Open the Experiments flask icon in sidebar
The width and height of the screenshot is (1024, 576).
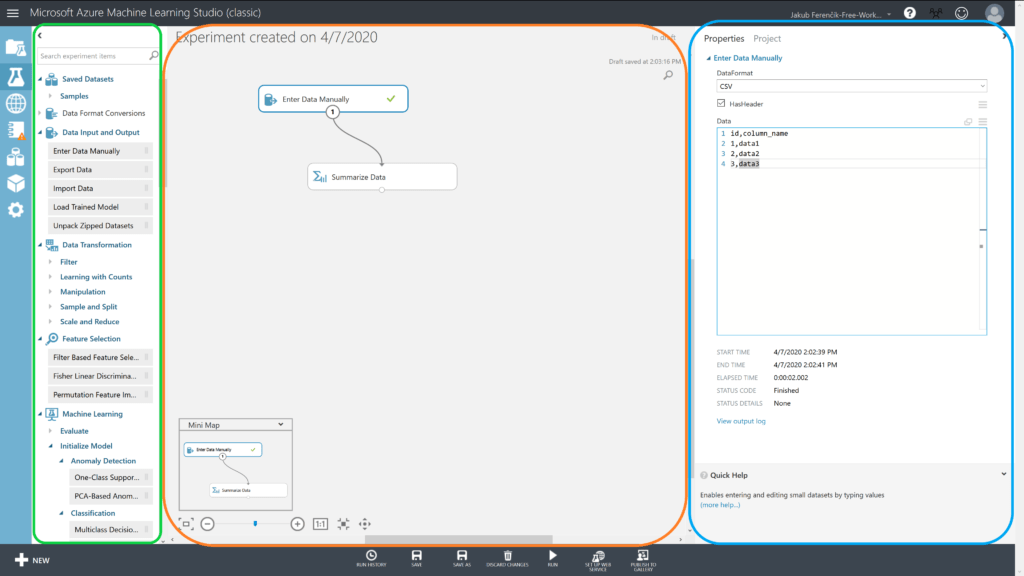pos(15,76)
